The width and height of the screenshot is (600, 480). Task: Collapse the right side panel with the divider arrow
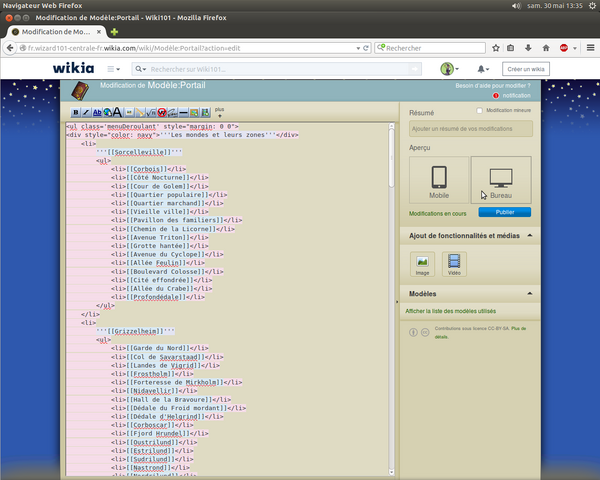[x=397, y=302]
